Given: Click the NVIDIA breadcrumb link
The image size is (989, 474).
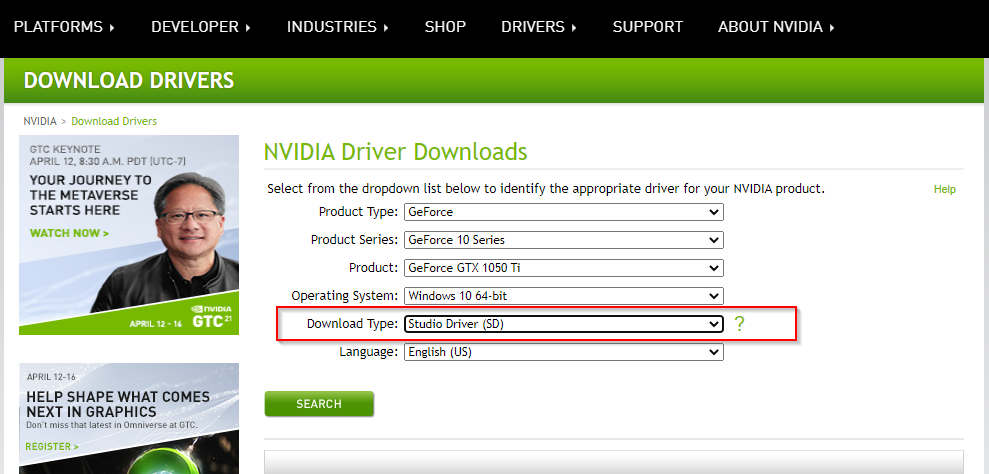Looking at the screenshot, I should tap(40, 121).
